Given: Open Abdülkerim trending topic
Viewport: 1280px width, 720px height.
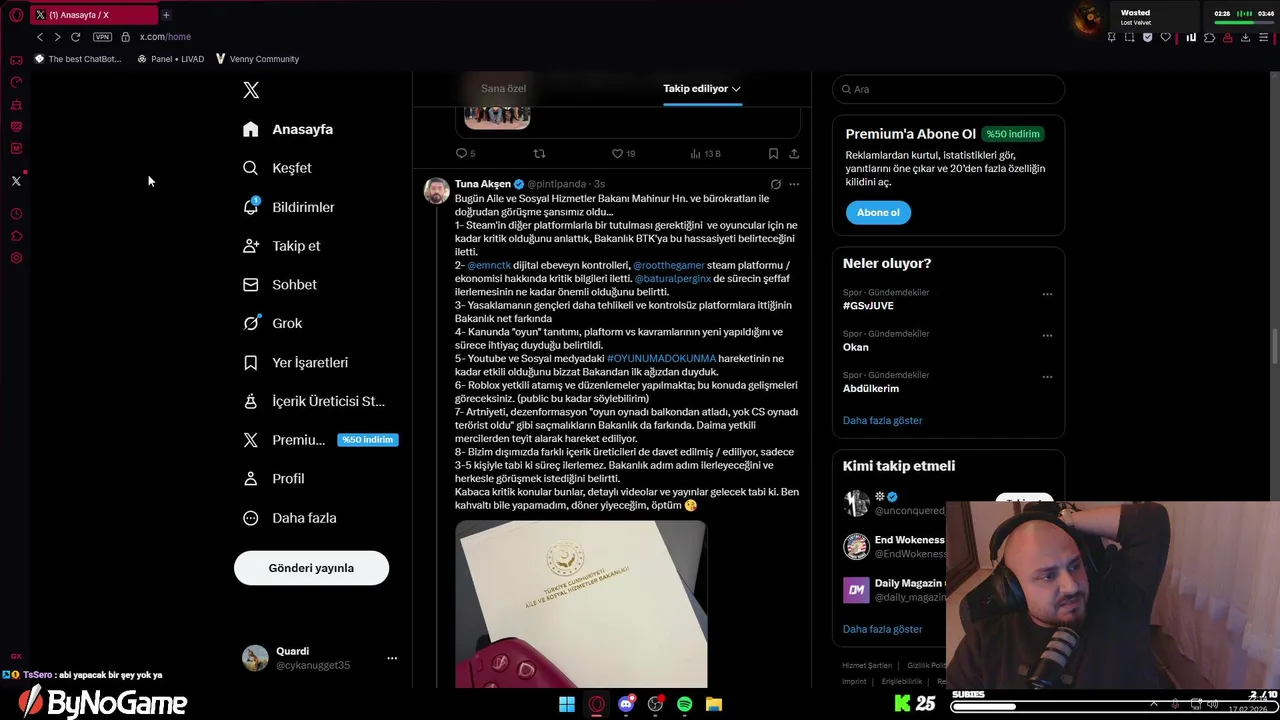Looking at the screenshot, I should 871,388.
